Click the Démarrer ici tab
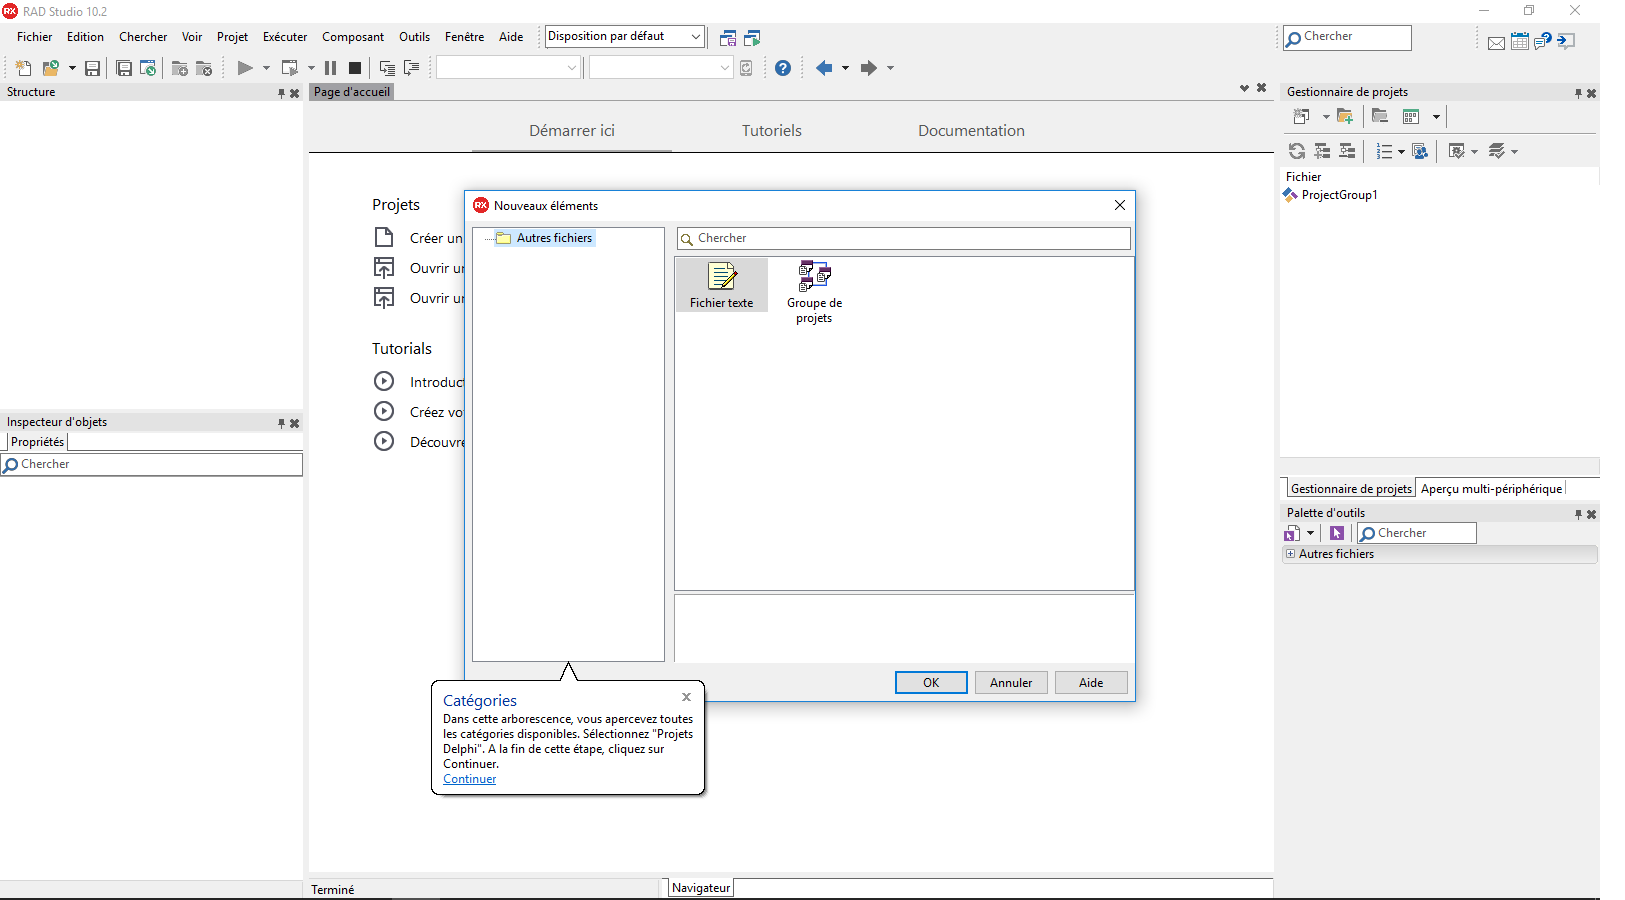1625x900 pixels. tap(571, 131)
